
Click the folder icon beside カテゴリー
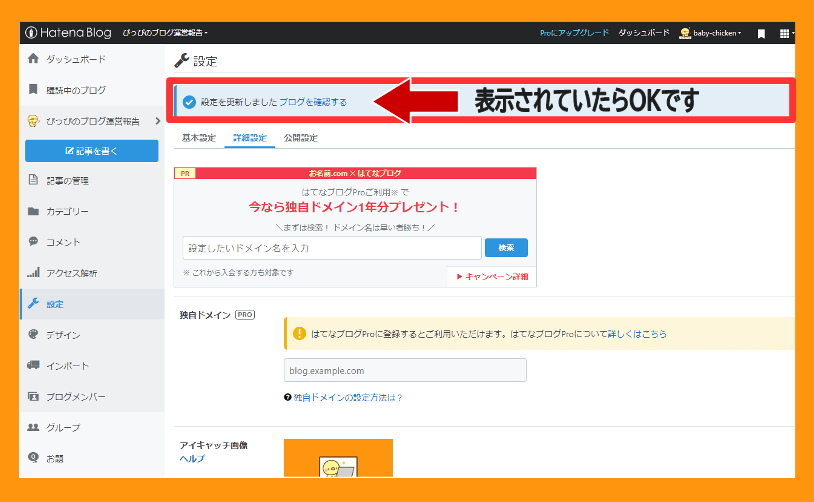(33, 211)
